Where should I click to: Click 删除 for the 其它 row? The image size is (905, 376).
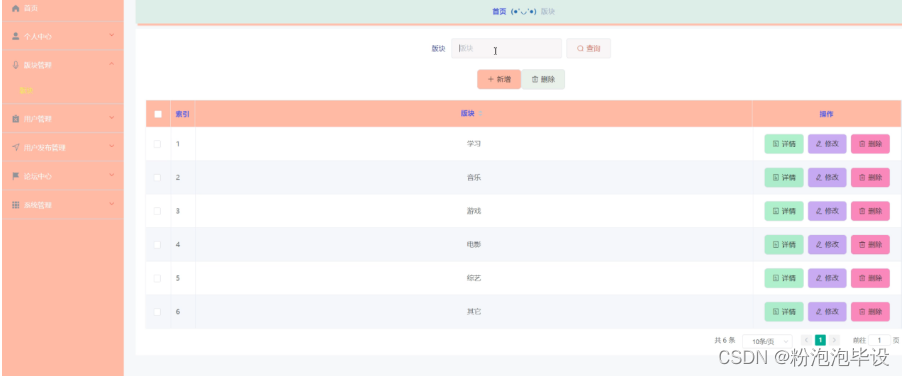(870, 311)
